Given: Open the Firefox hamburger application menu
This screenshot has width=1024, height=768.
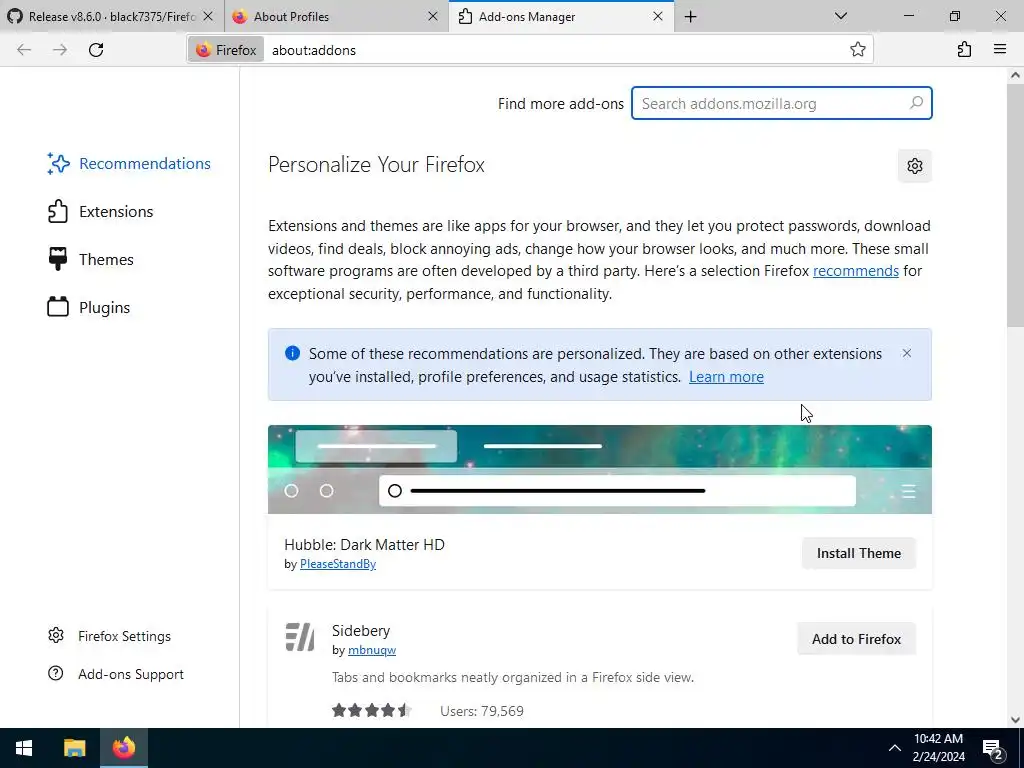Looking at the screenshot, I should 1000,50.
